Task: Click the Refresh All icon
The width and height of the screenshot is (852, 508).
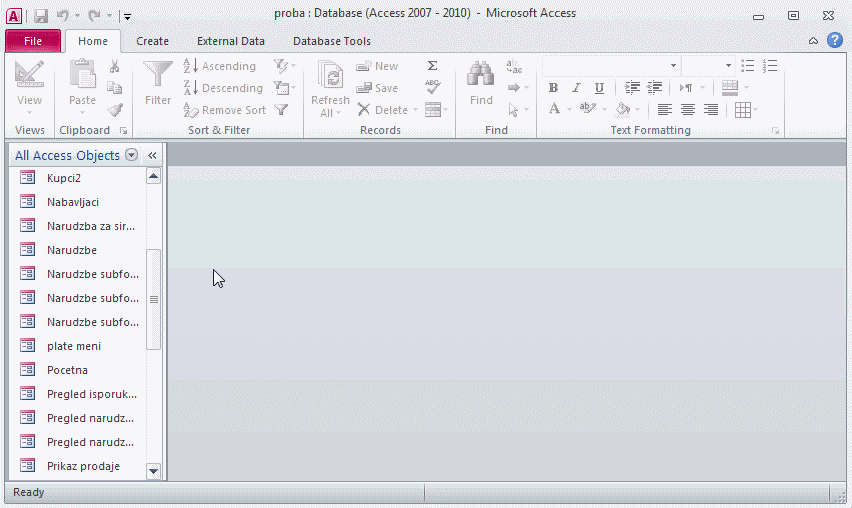Action: pos(330,75)
